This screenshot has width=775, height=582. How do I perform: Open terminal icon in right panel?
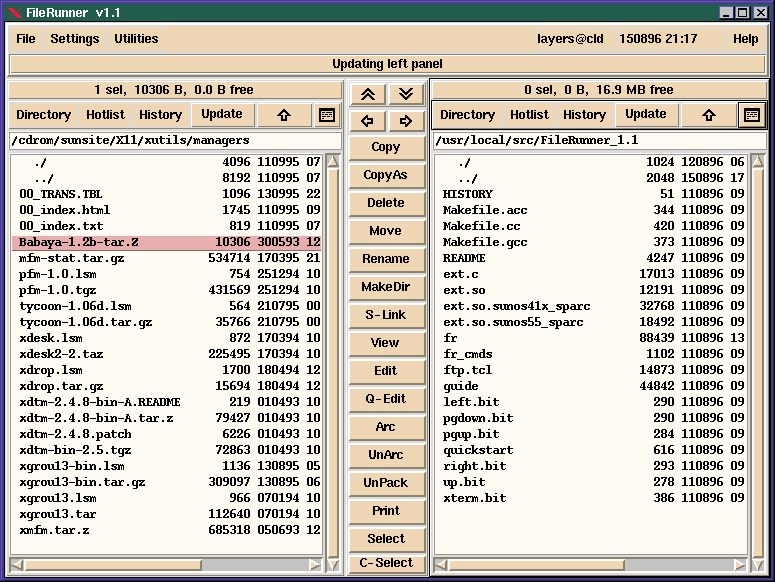coord(750,115)
